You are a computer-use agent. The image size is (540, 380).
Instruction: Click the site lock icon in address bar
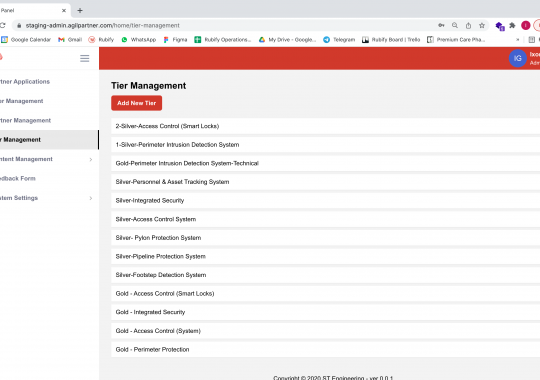tap(19, 25)
